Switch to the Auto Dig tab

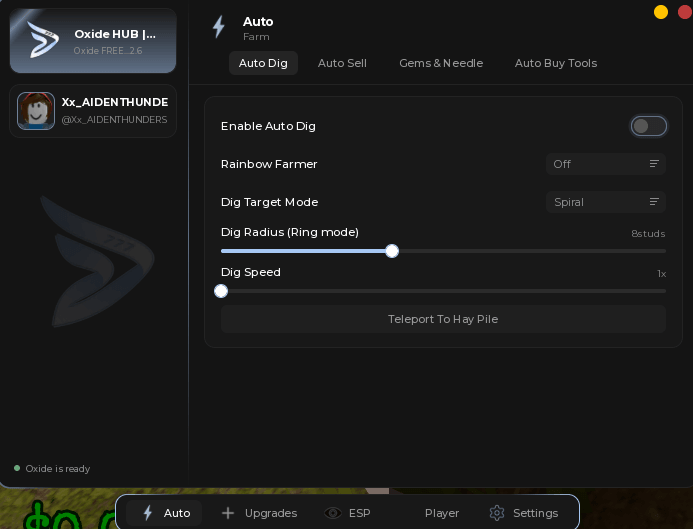point(263,63)
